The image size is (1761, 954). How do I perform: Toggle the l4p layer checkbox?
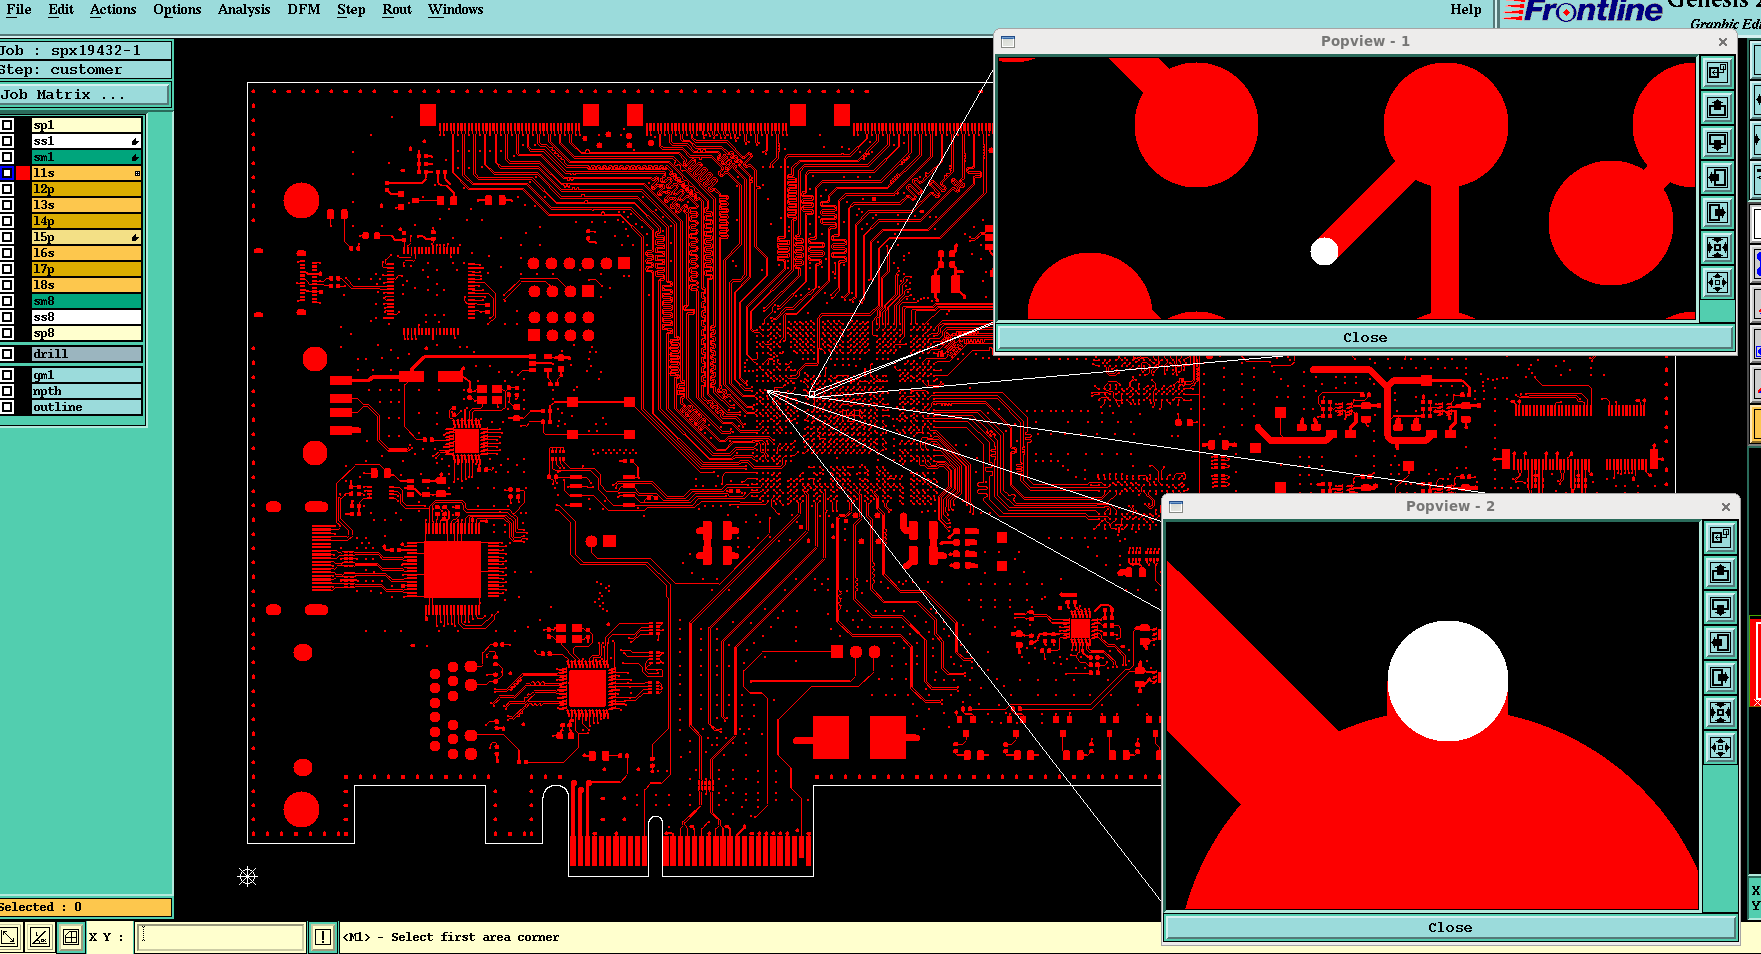tap(7, 221)
